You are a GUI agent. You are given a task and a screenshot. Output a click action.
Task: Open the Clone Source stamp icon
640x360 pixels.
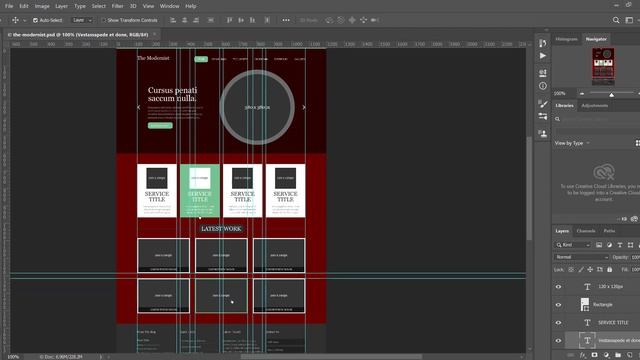tap(542, 133)
